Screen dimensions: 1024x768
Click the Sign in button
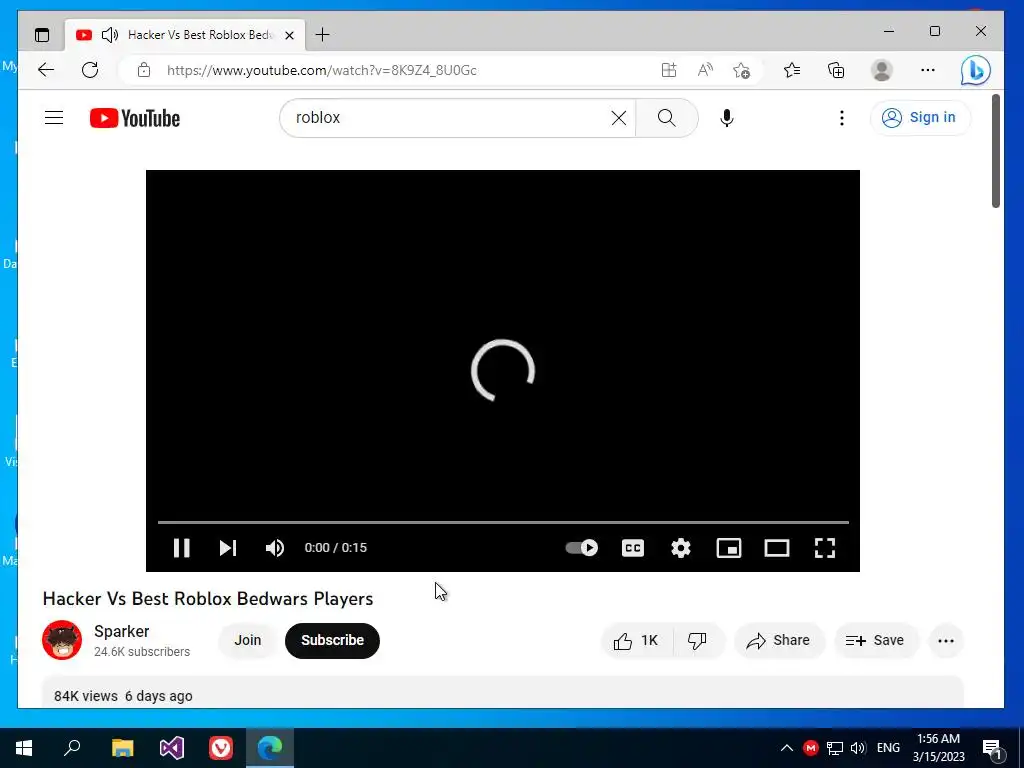point(920,118)
